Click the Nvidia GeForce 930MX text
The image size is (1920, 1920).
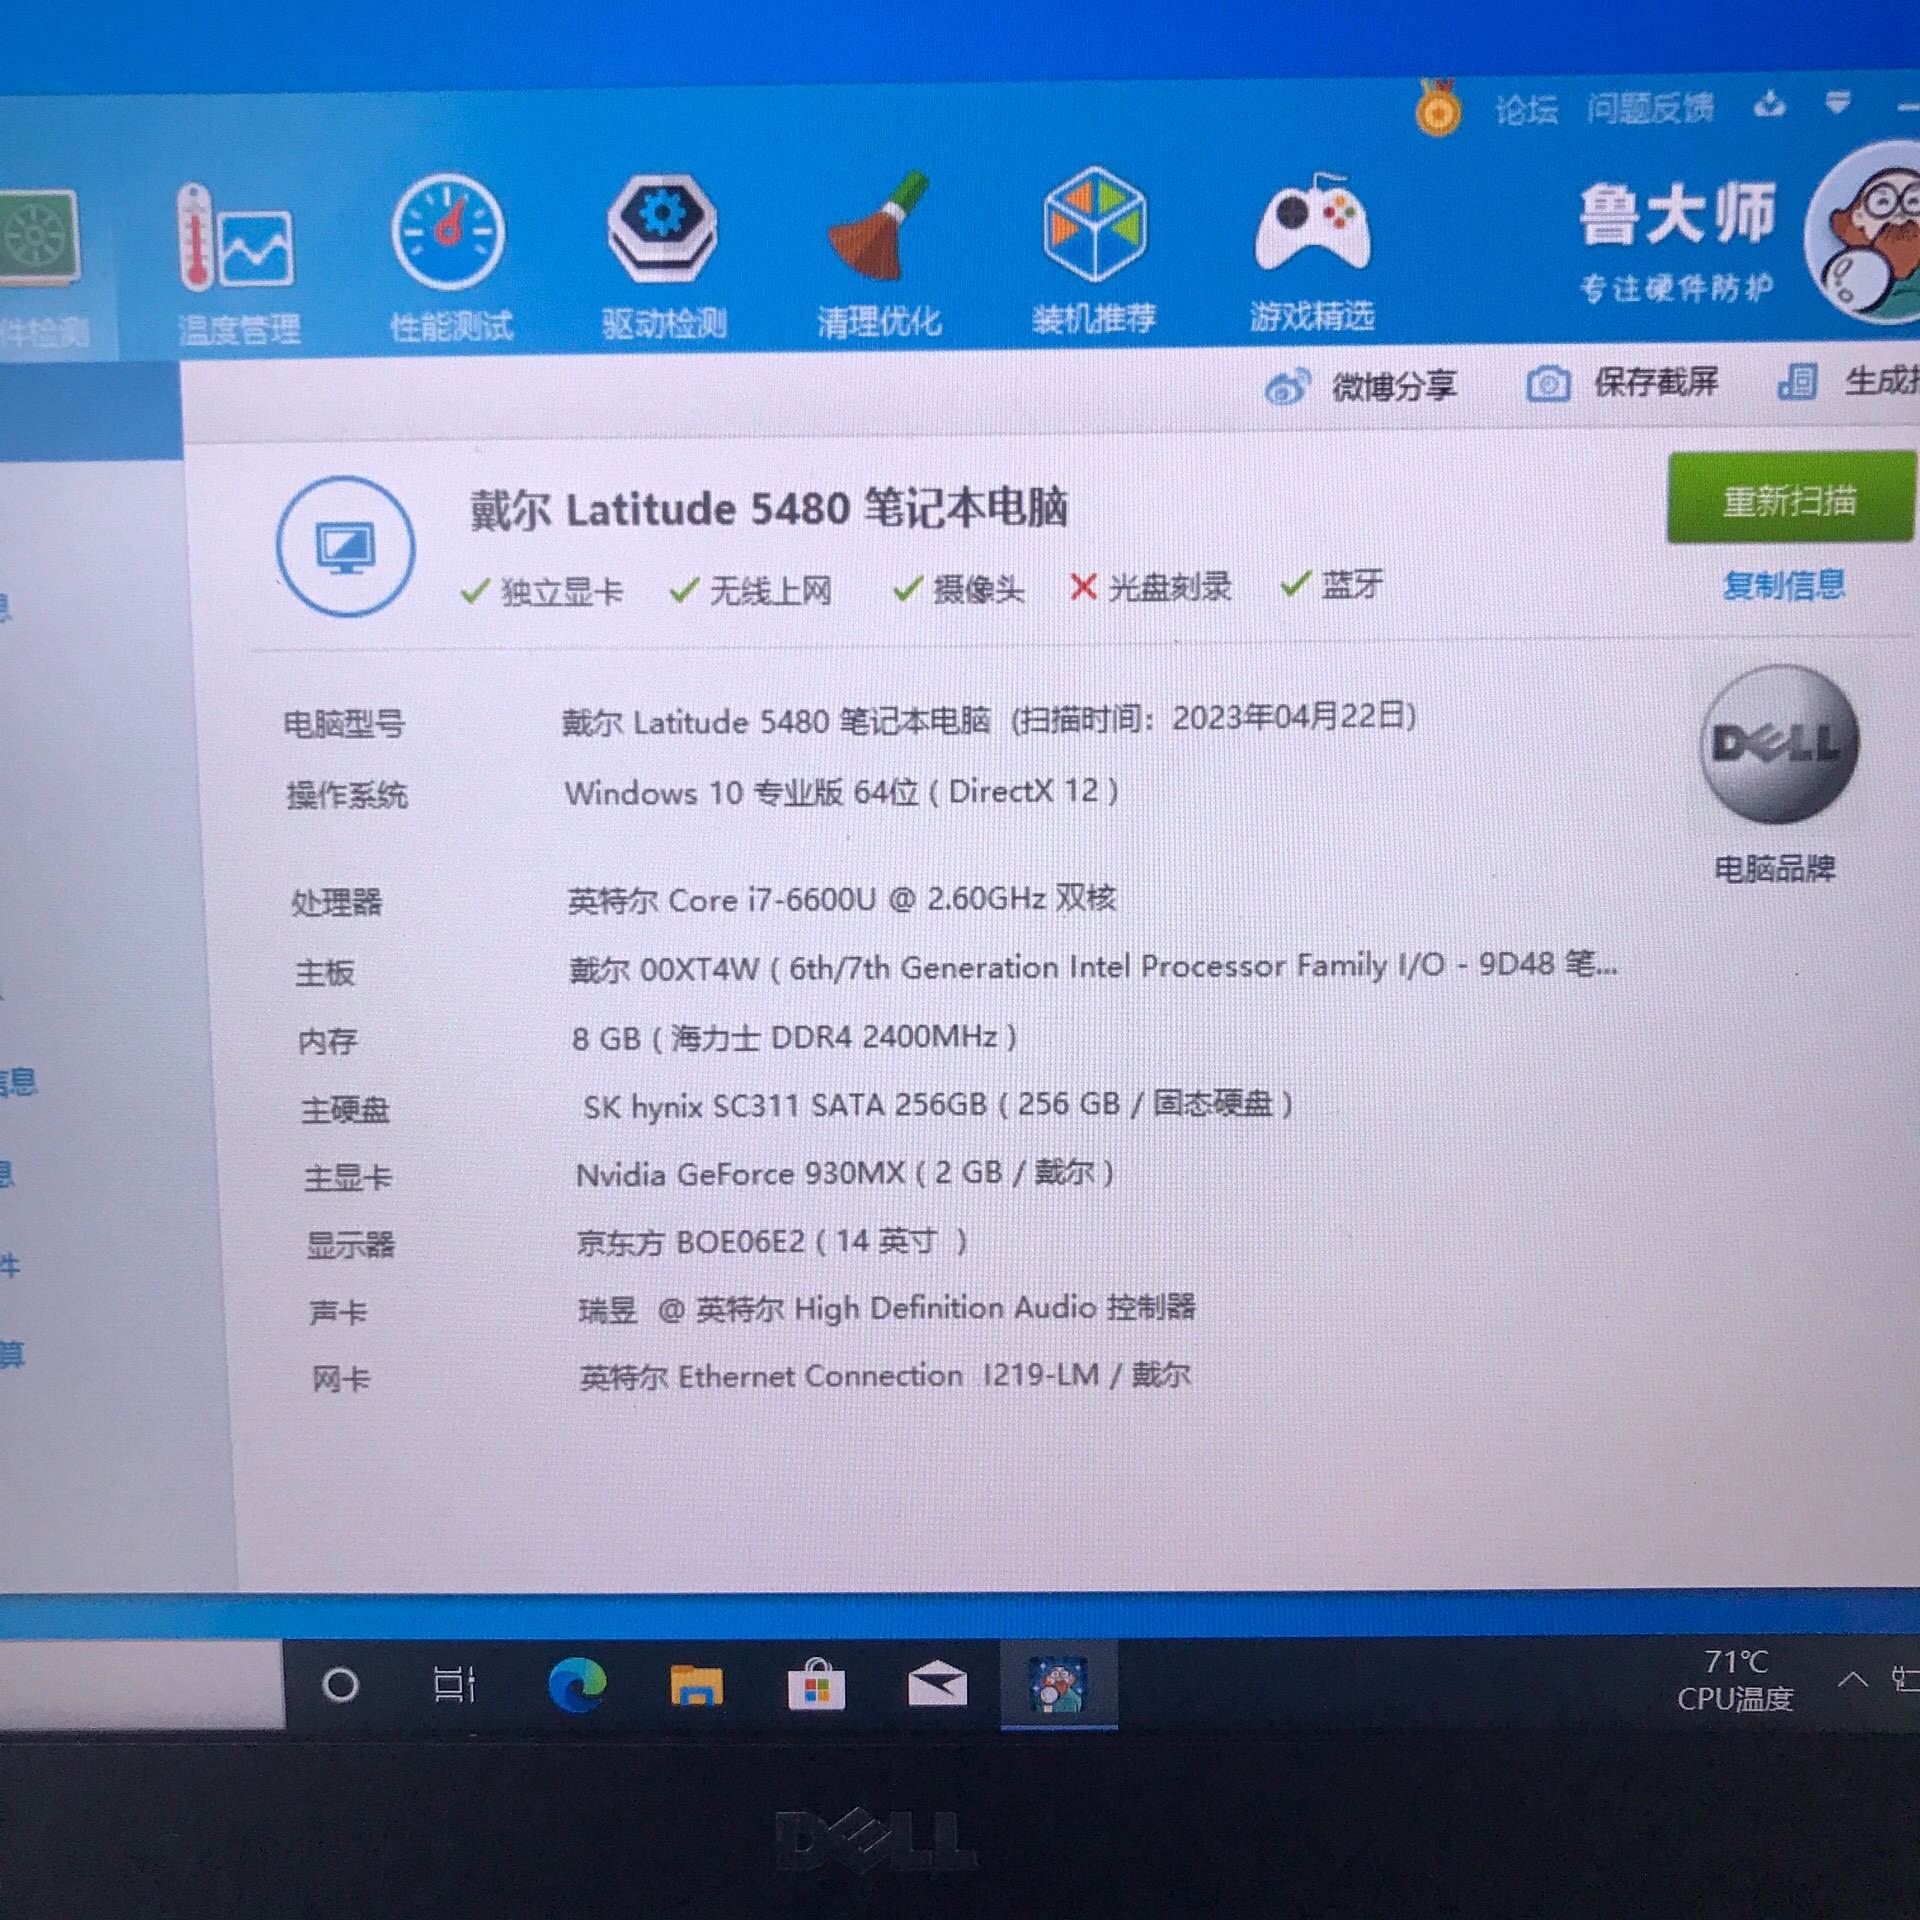(845, 1173)
